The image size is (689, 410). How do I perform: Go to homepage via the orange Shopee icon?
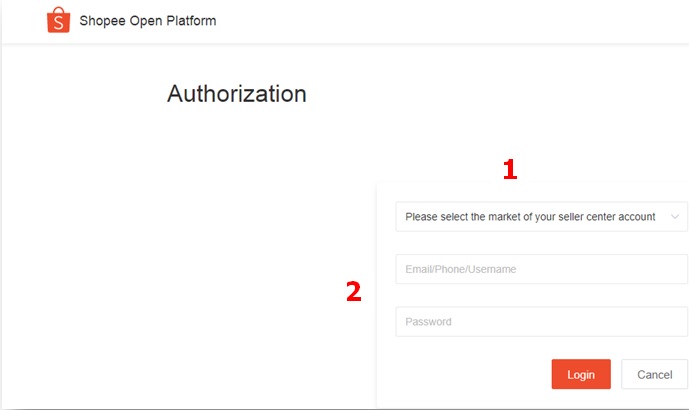[58, 20]
